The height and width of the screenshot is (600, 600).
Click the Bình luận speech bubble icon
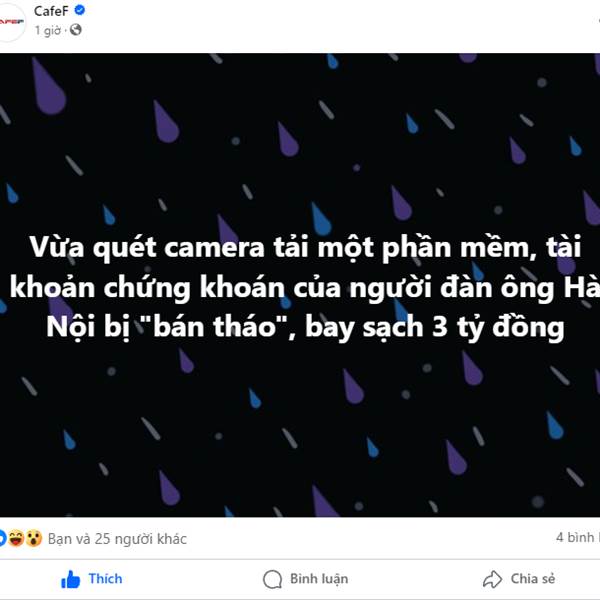pos(272,579)
